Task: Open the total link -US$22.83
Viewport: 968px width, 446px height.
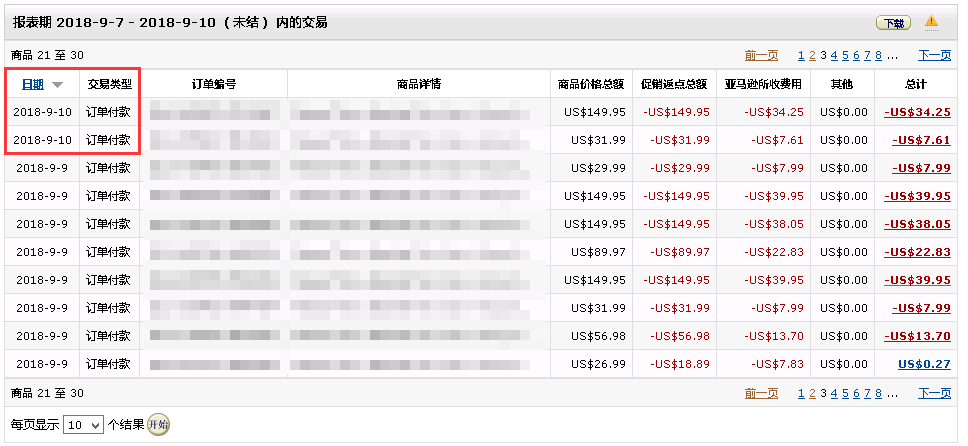Action: 917,252
